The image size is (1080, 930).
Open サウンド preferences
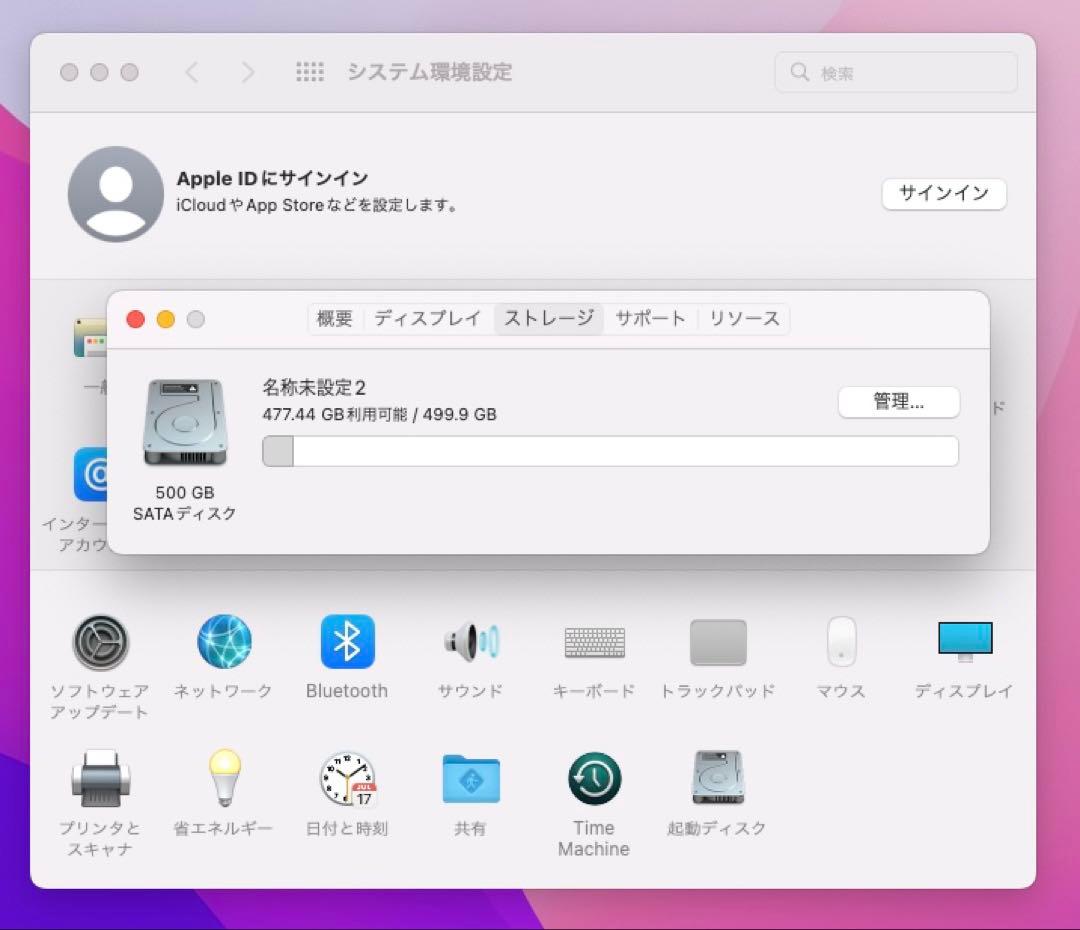tap(470, 642)
